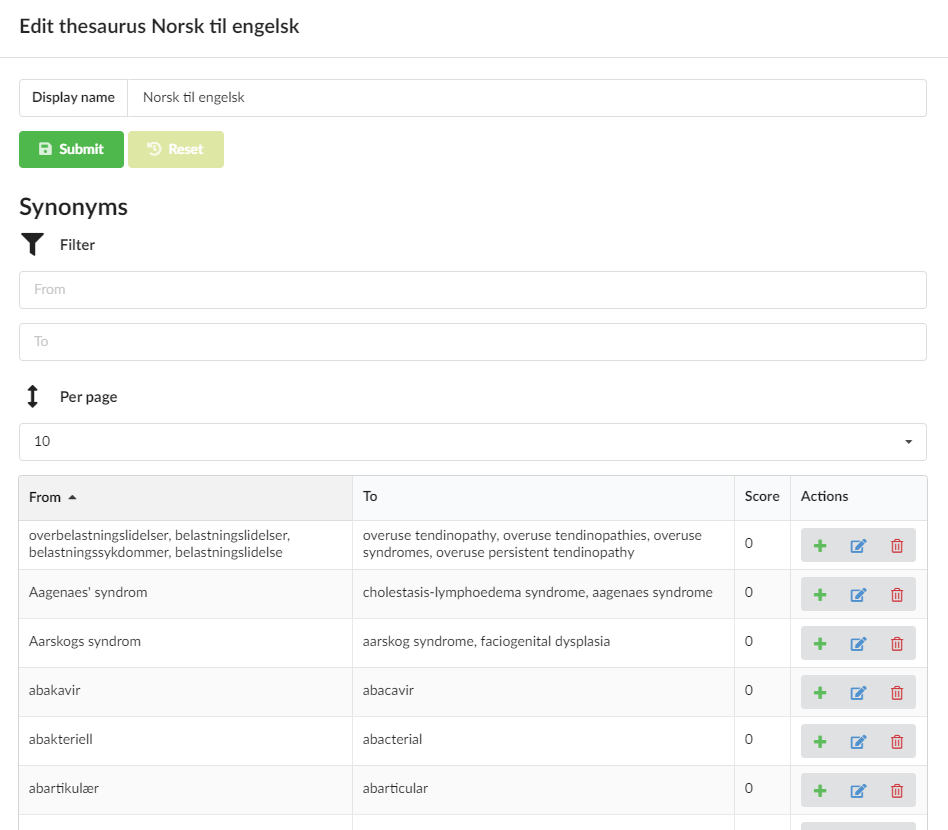Focus the From filter input
The width and height of the screenshot is (948, 830).
click(x=473, y=290)
